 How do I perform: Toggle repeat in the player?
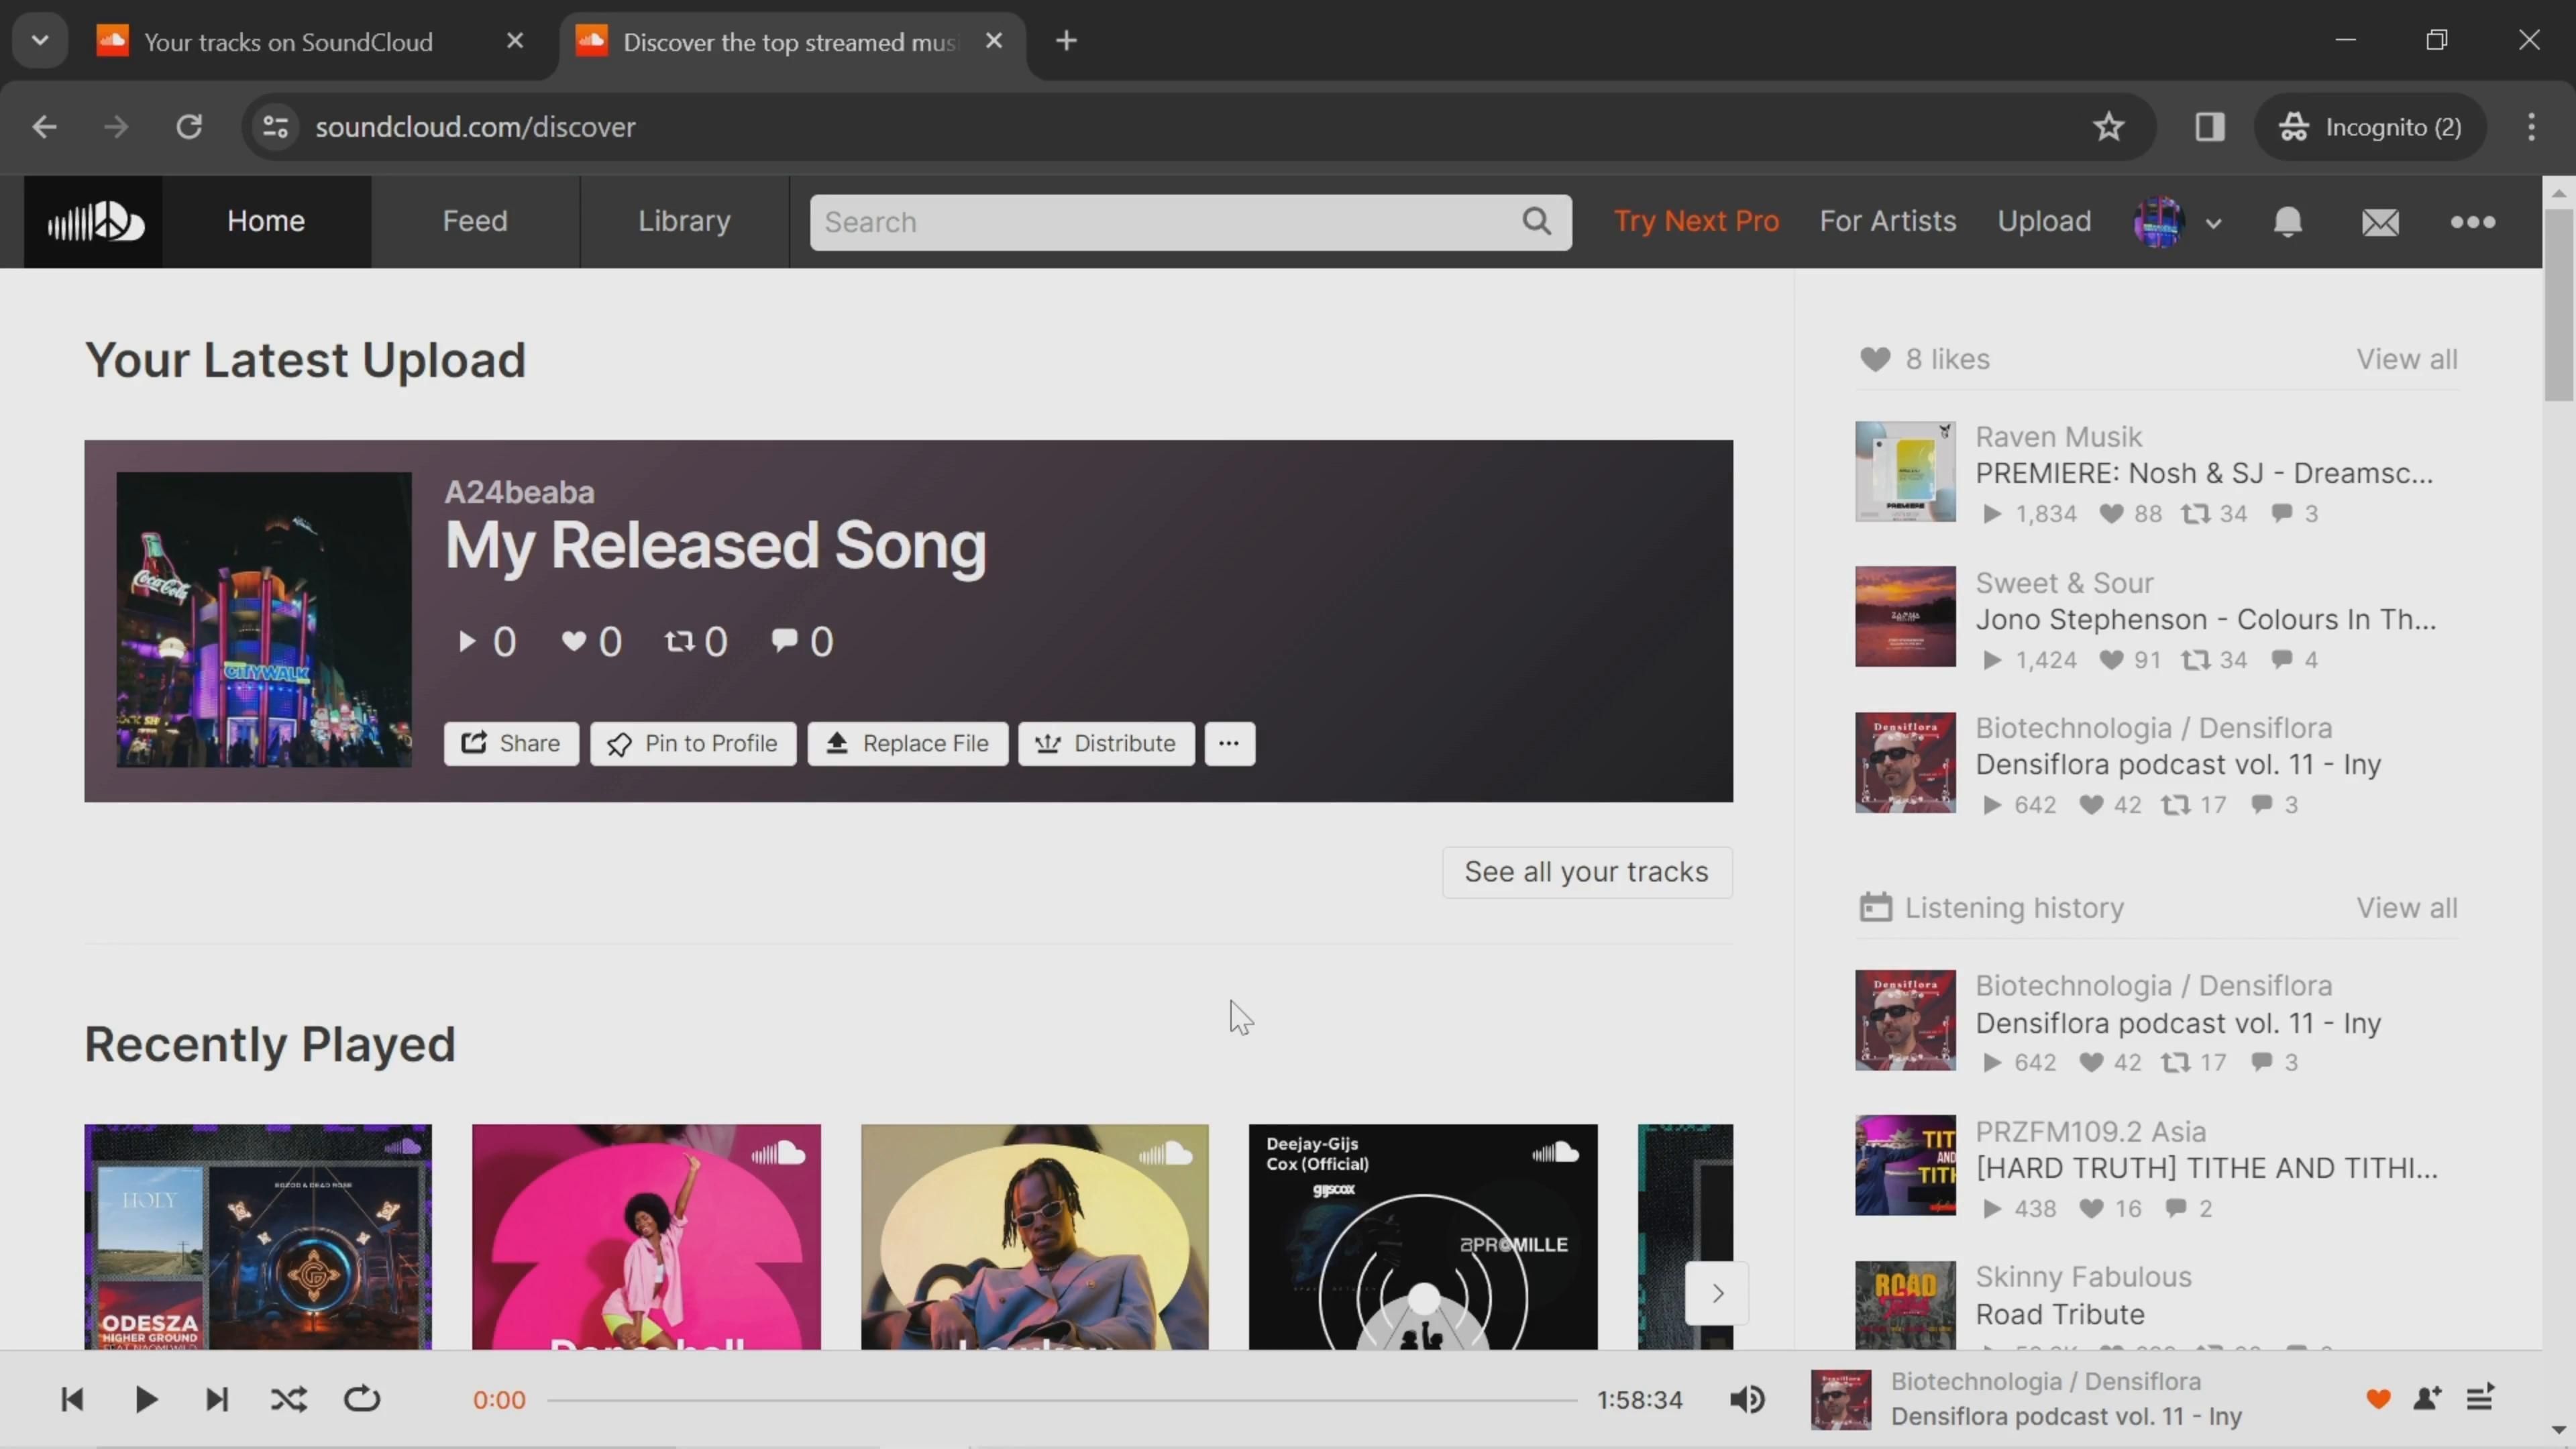[x=362, y=1399]
